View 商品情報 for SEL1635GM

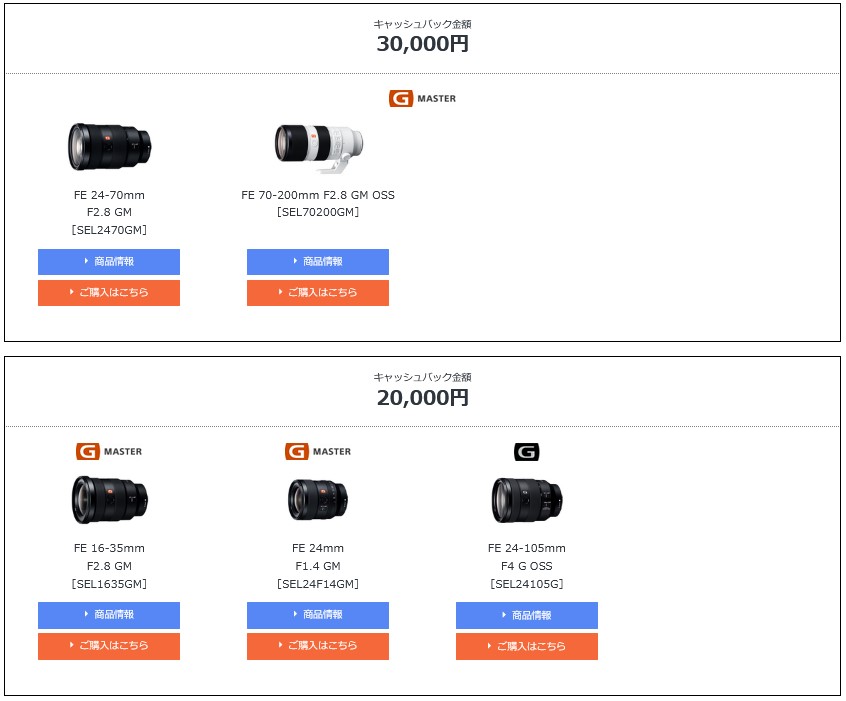point(109,615)
